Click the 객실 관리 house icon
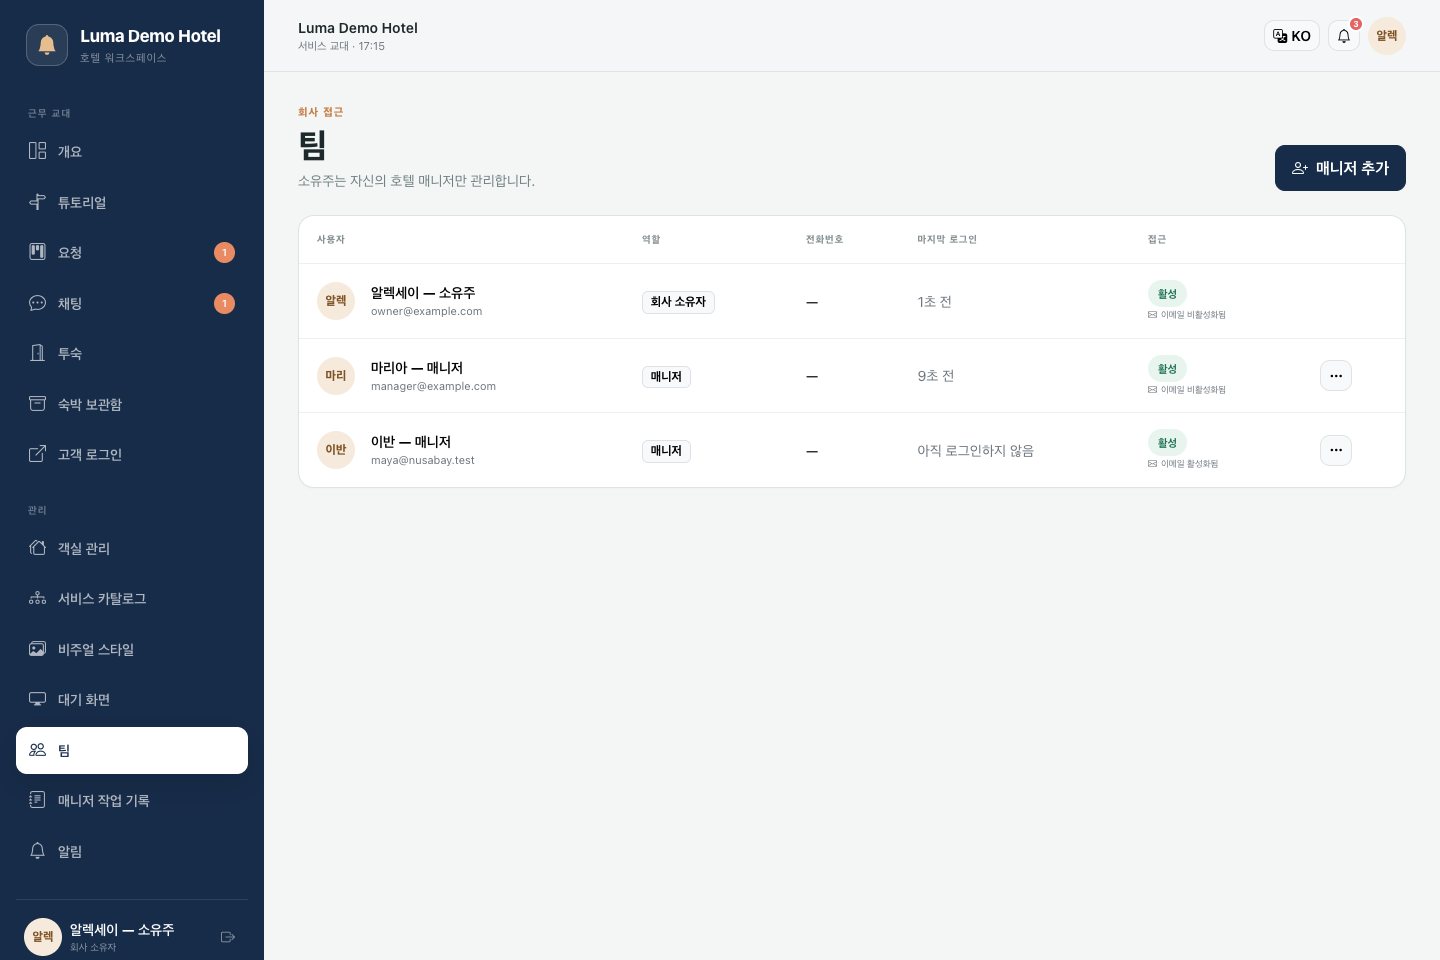Viewport: 1440px width, 960px height. (x=37, y=548)
